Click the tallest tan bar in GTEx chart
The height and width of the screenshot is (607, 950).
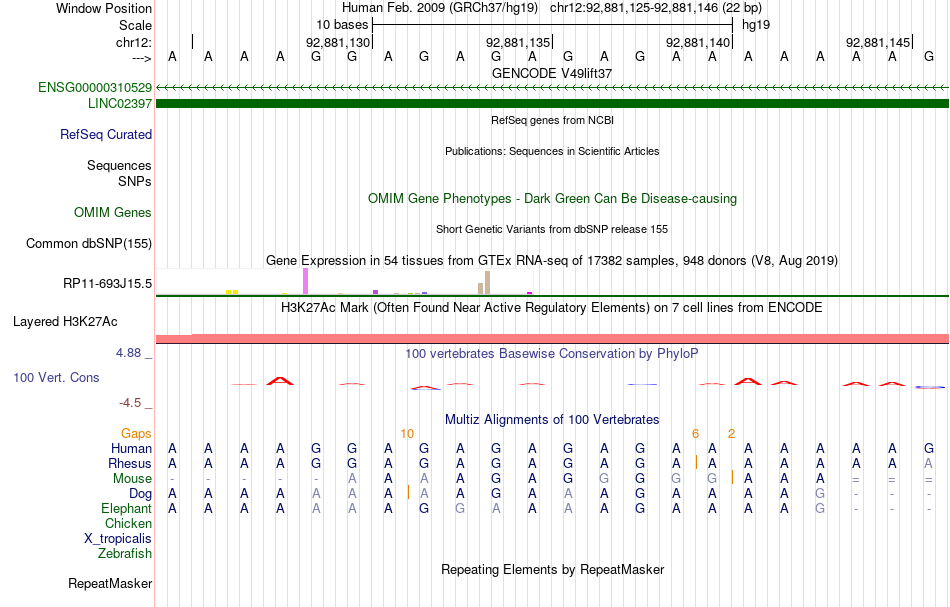point(487,282)
